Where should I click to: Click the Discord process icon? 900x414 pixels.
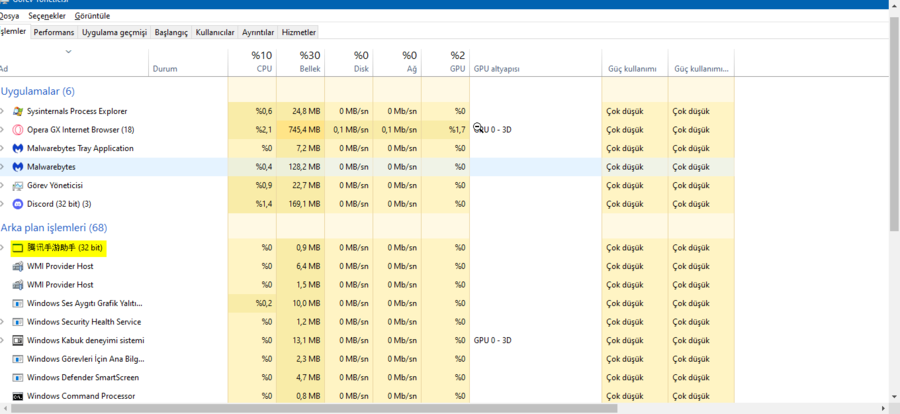pos(18,204)
